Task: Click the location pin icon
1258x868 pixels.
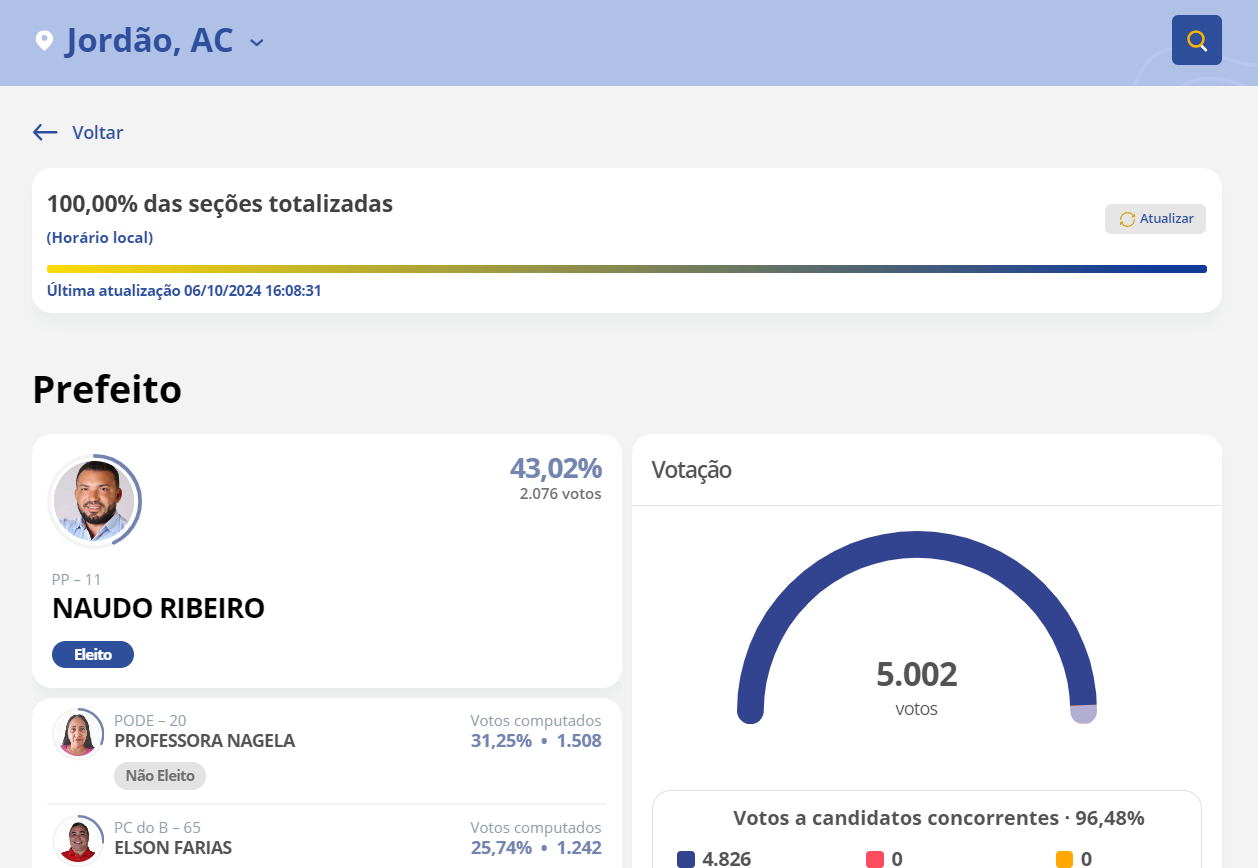Action: (44, 41)
